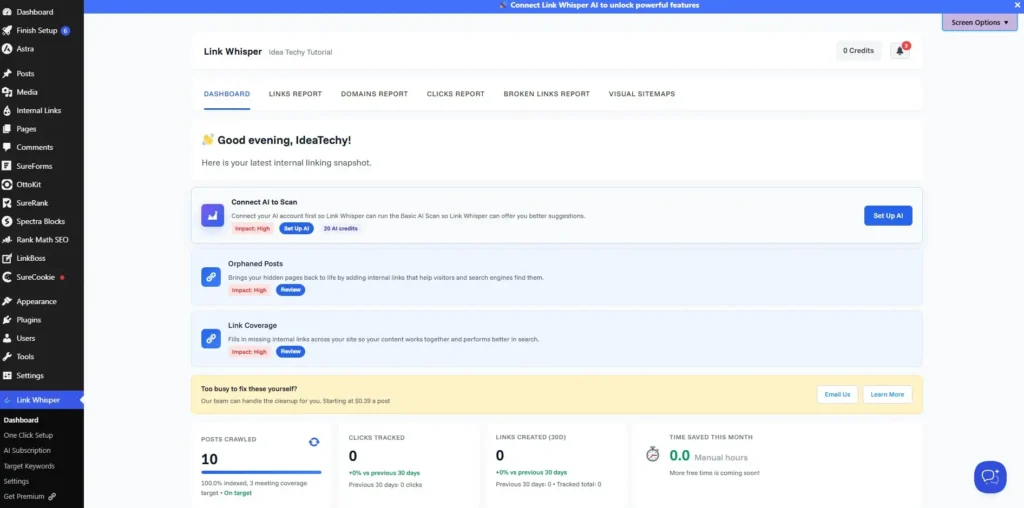This screenshot has width=1024, height=508.
Task: Open the Astra theme icon
Action: tap(7, 48)
